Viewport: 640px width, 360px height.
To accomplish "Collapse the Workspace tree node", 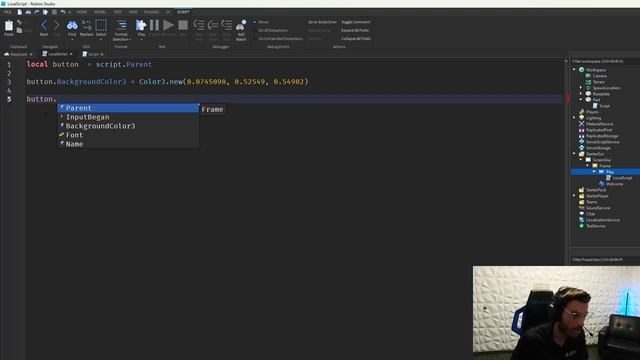I will click(x=574, y=70).
